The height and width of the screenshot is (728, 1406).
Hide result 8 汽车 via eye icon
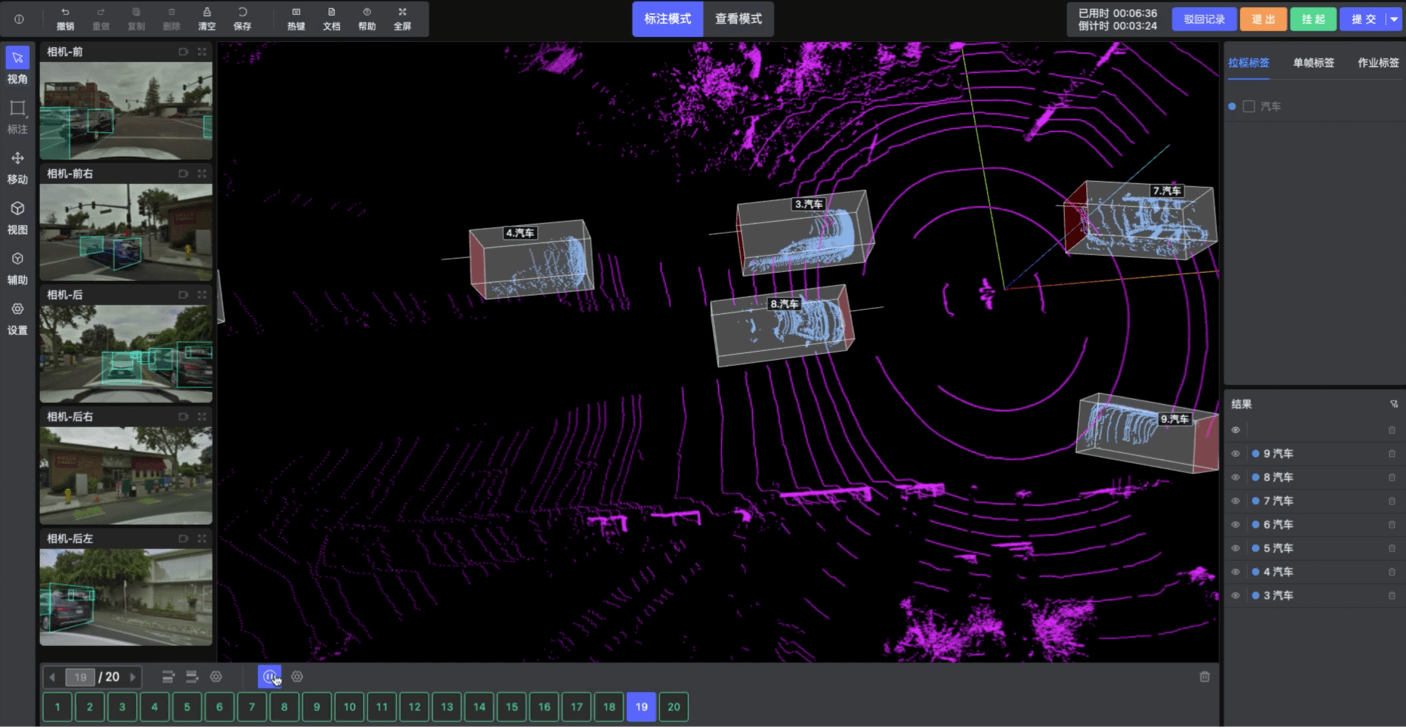pos(1235,478)
